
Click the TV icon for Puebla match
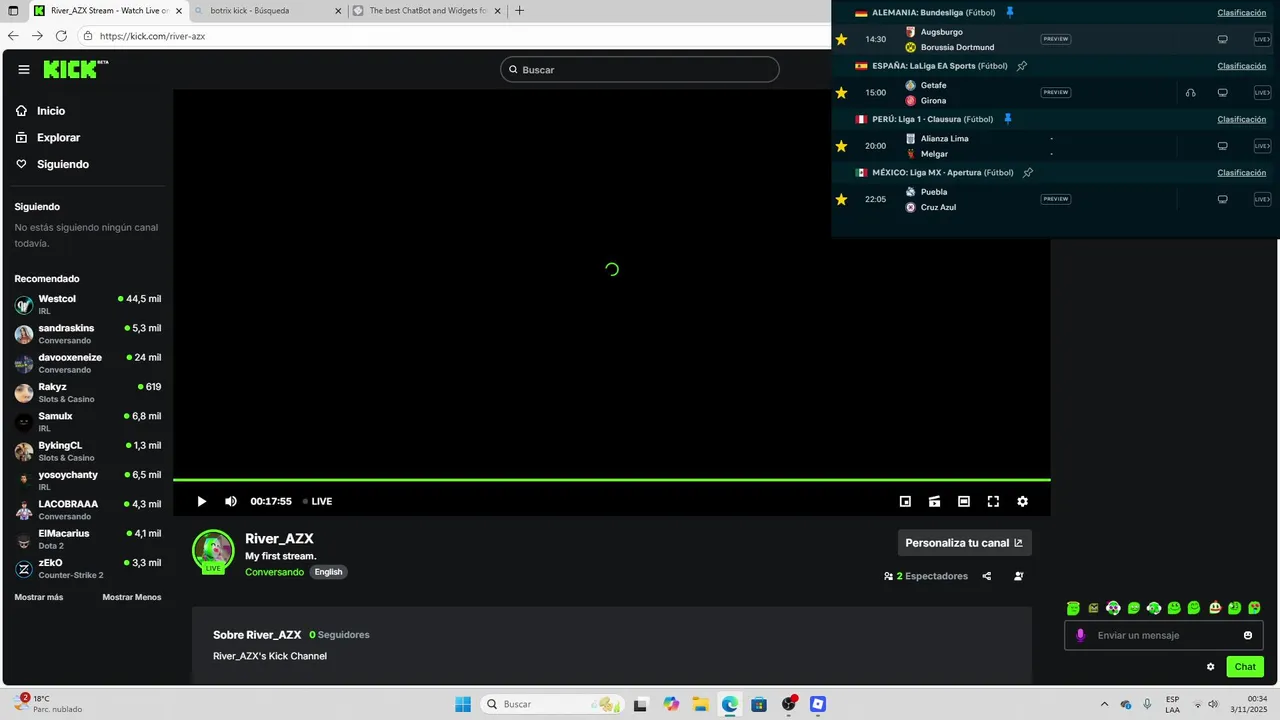[x=1222, y=199]
